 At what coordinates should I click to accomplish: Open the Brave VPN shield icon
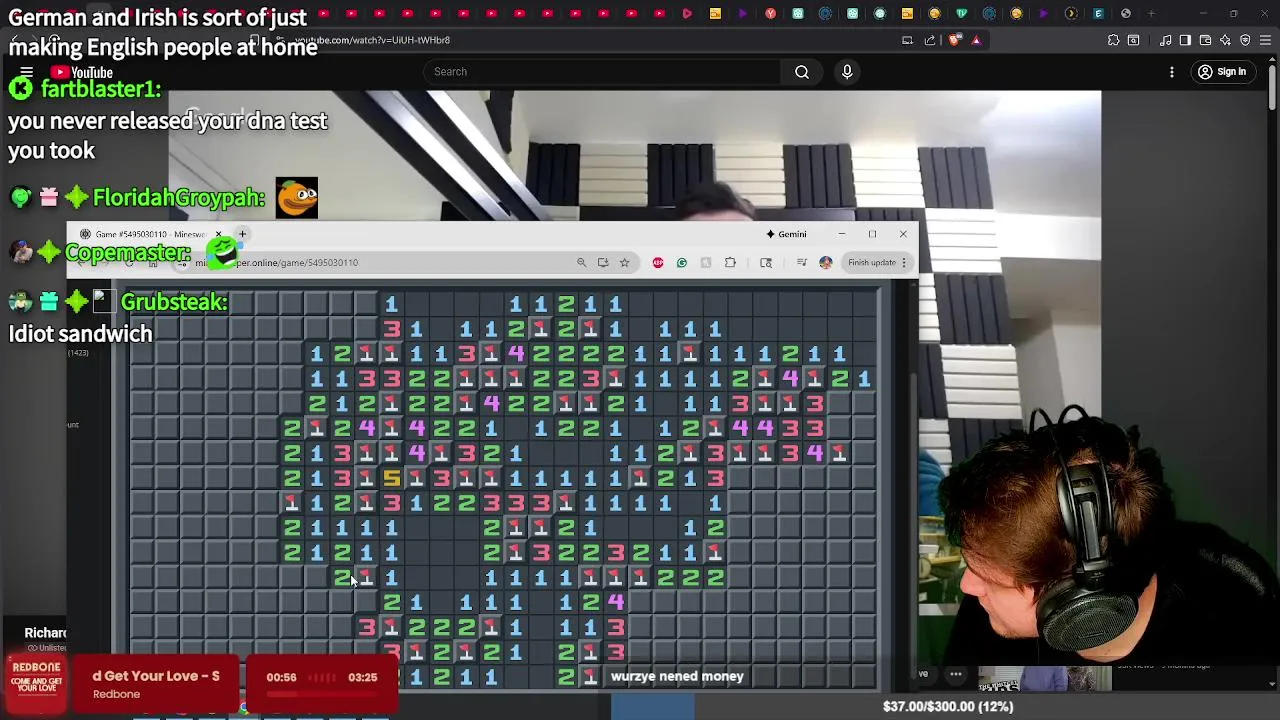click(1245, 40)
